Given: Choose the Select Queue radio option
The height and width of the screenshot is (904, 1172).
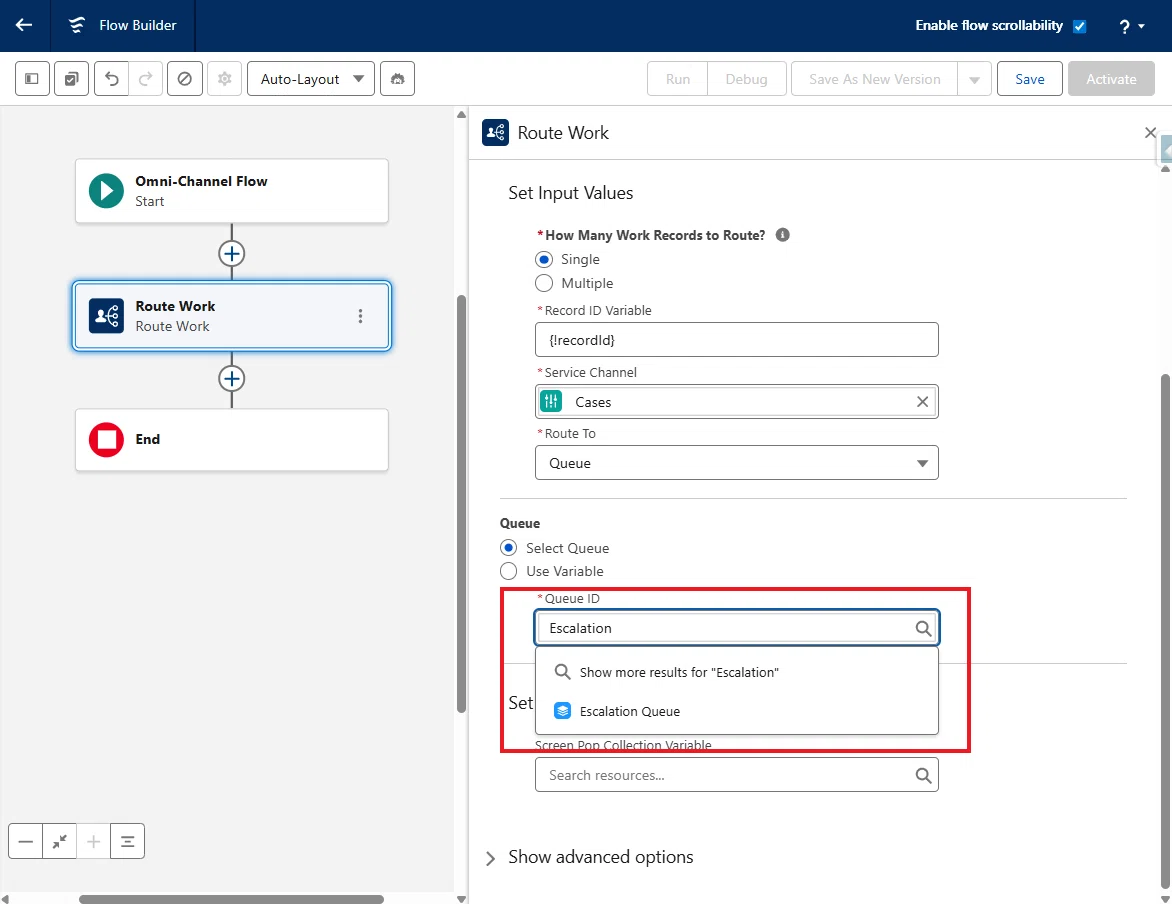Looking at the screenshot, I should (x=508, y=548).
